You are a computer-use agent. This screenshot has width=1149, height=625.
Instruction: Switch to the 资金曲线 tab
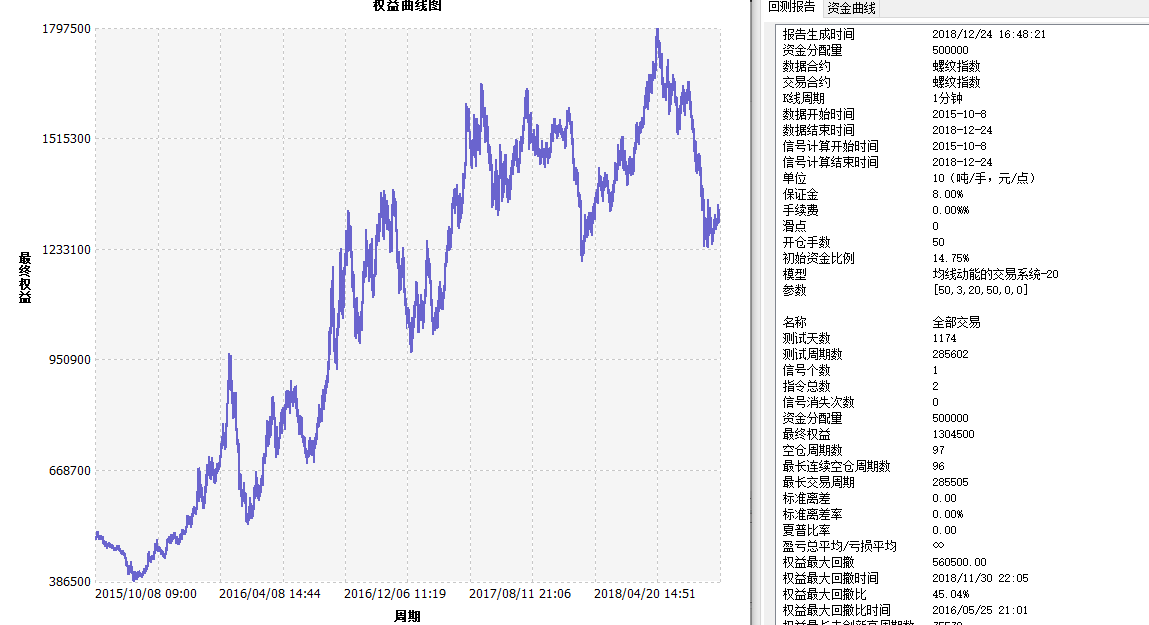click(851, 8)
